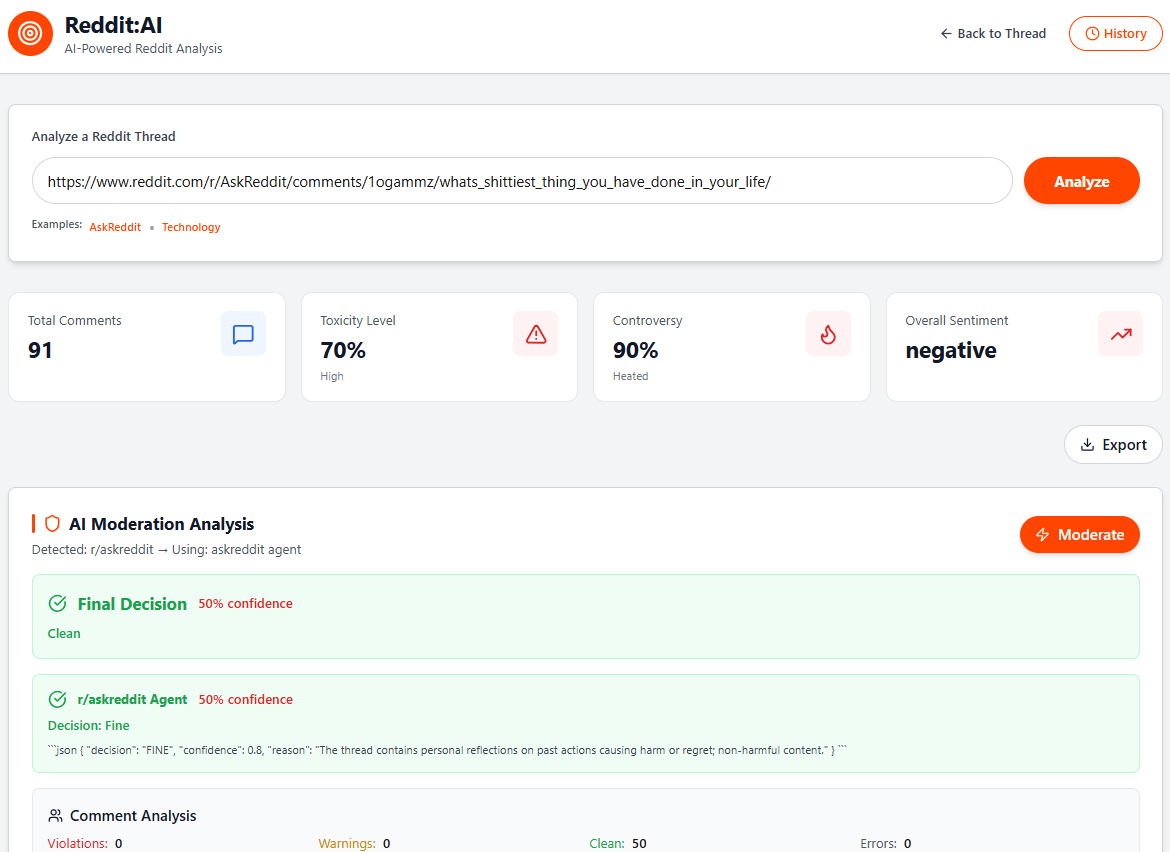Click the Controversy flame icon
Viewport: 1170px width, 852px height.
coord(828,334)
